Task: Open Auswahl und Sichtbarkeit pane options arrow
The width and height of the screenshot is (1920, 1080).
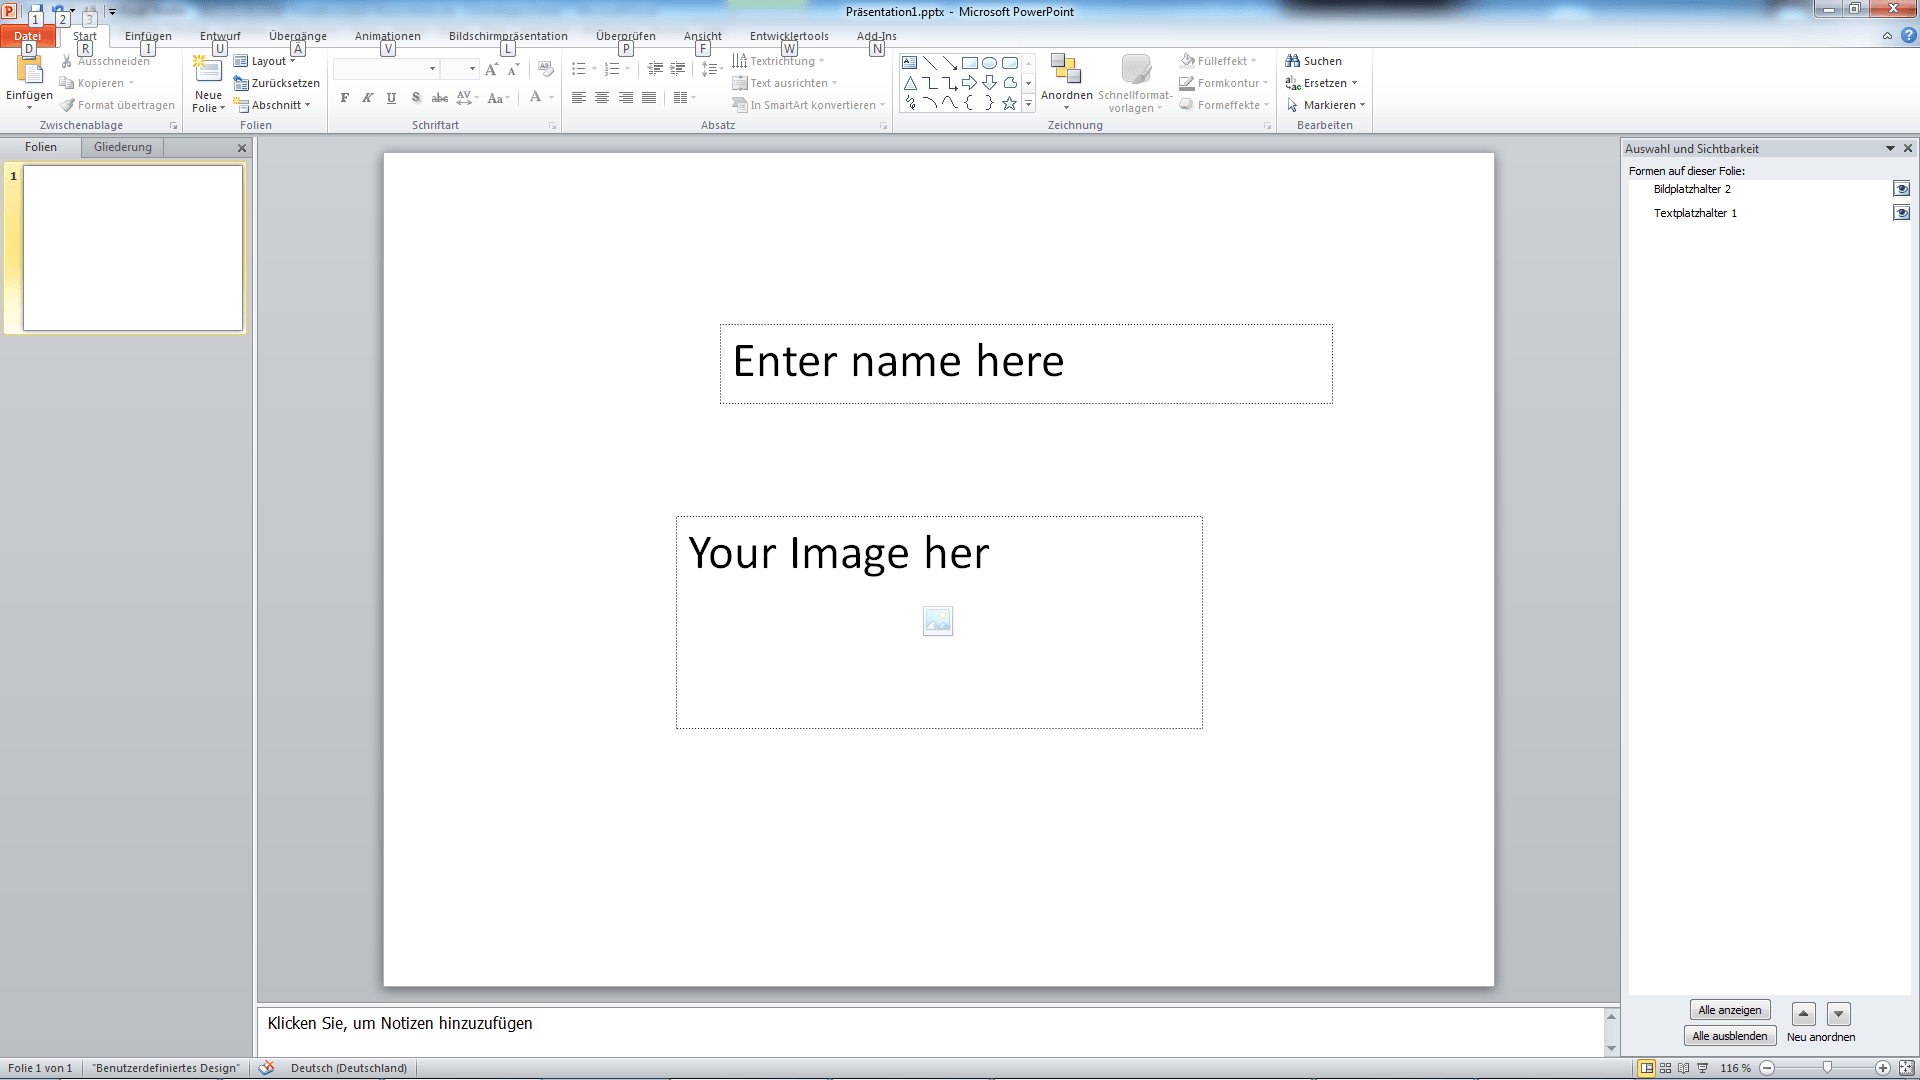Action: click(1890, 148)
